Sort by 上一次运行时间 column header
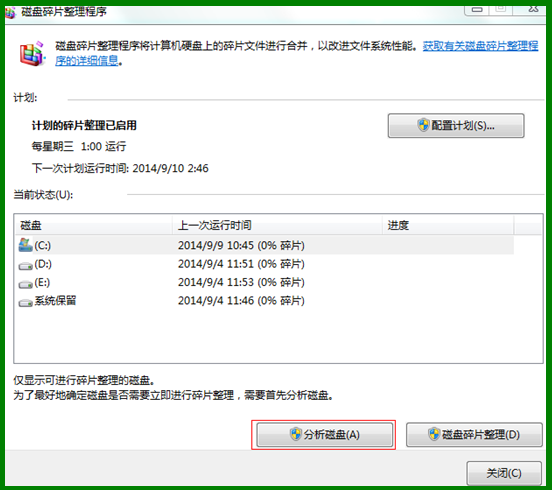 point(277,225)
